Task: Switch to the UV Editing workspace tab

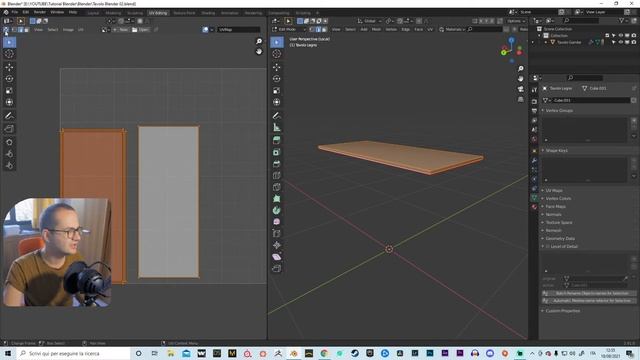Action: coord(158,13)
